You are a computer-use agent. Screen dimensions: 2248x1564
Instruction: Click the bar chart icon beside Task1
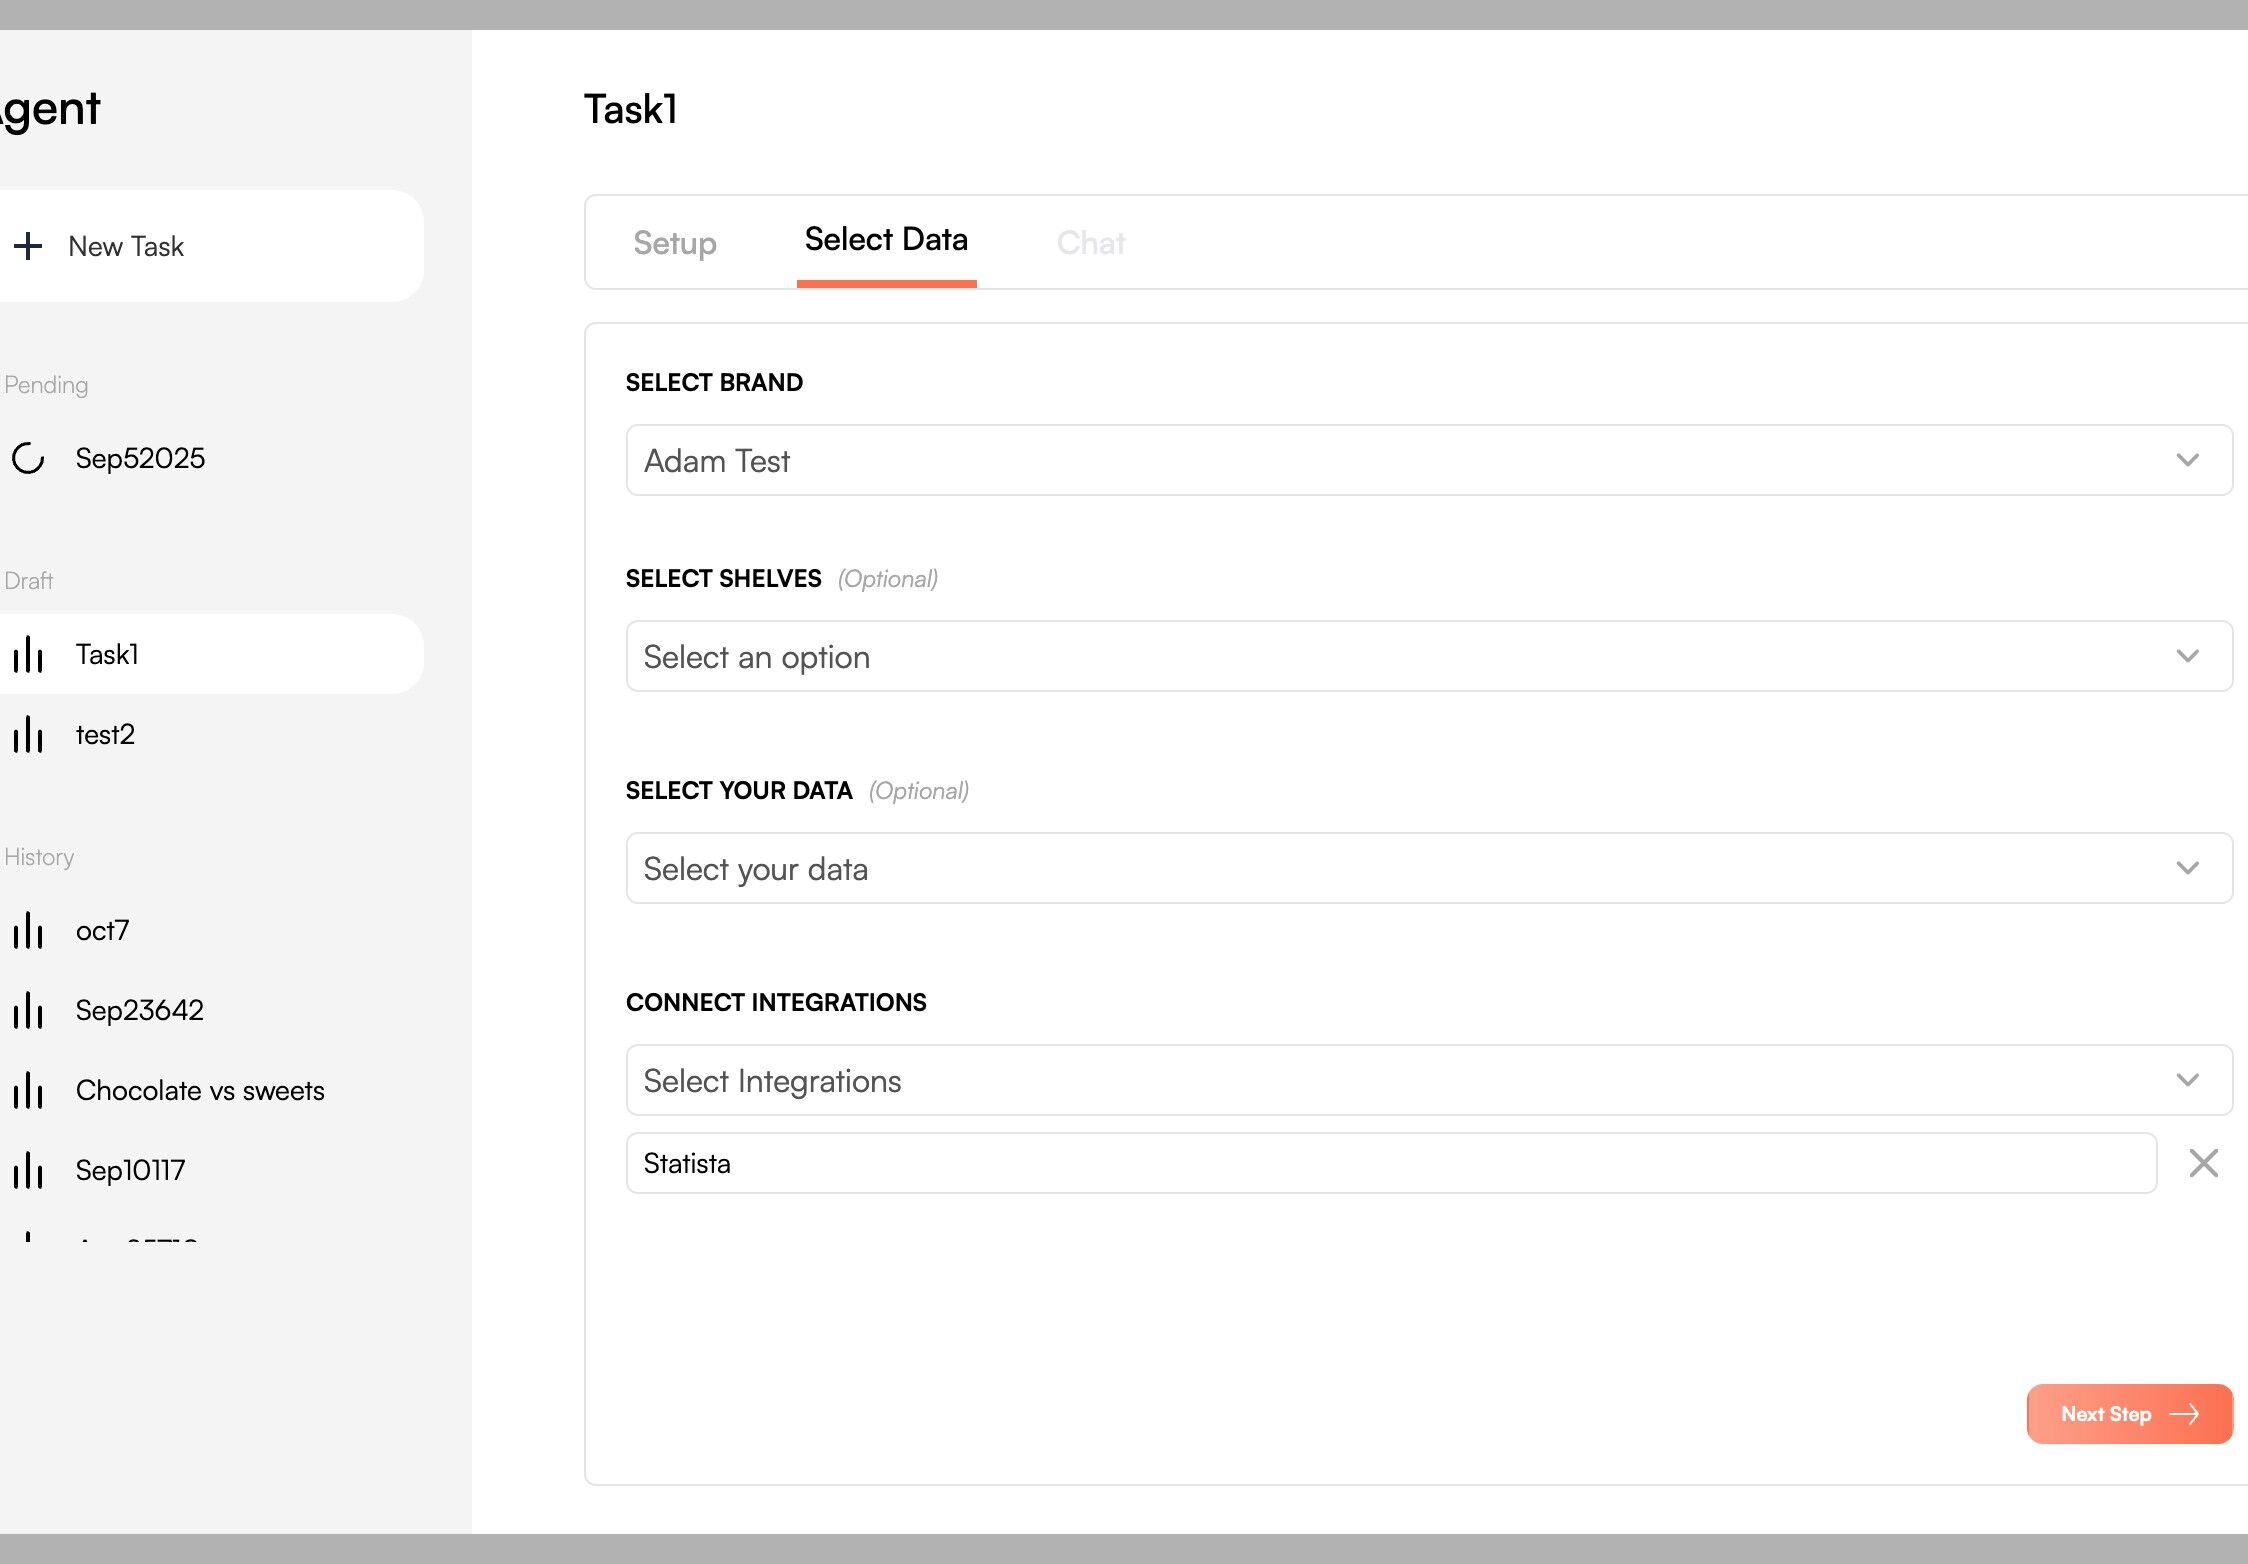[x=28, y=655]
